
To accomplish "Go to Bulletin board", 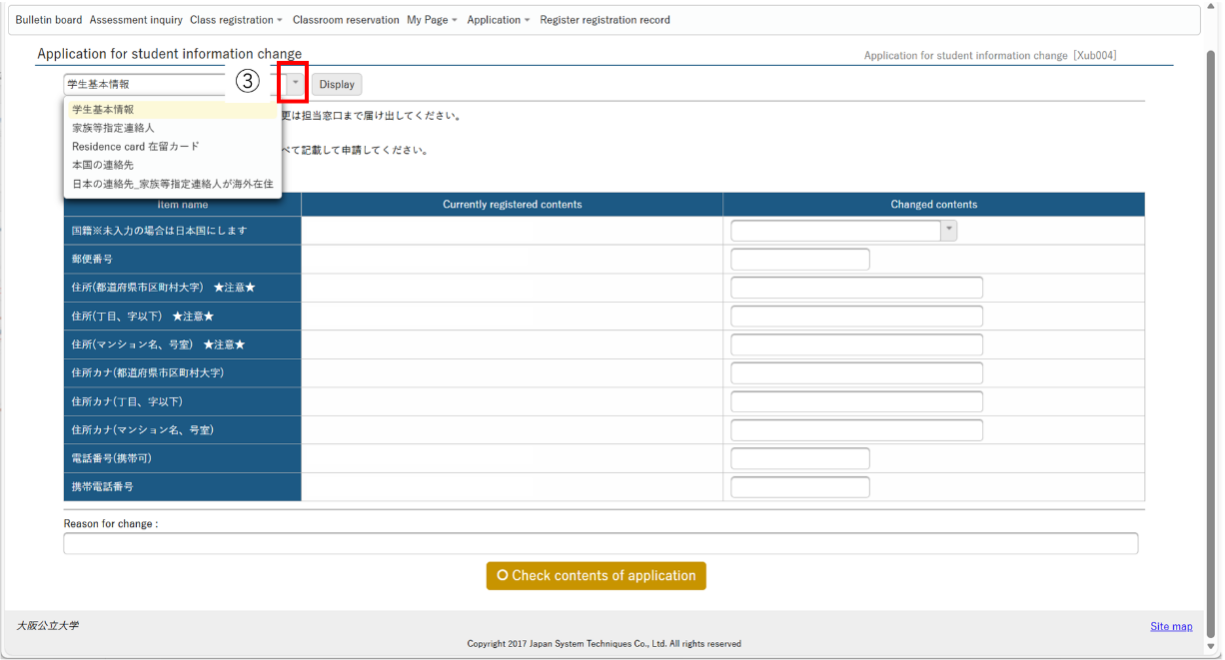I will pos(49,20).
